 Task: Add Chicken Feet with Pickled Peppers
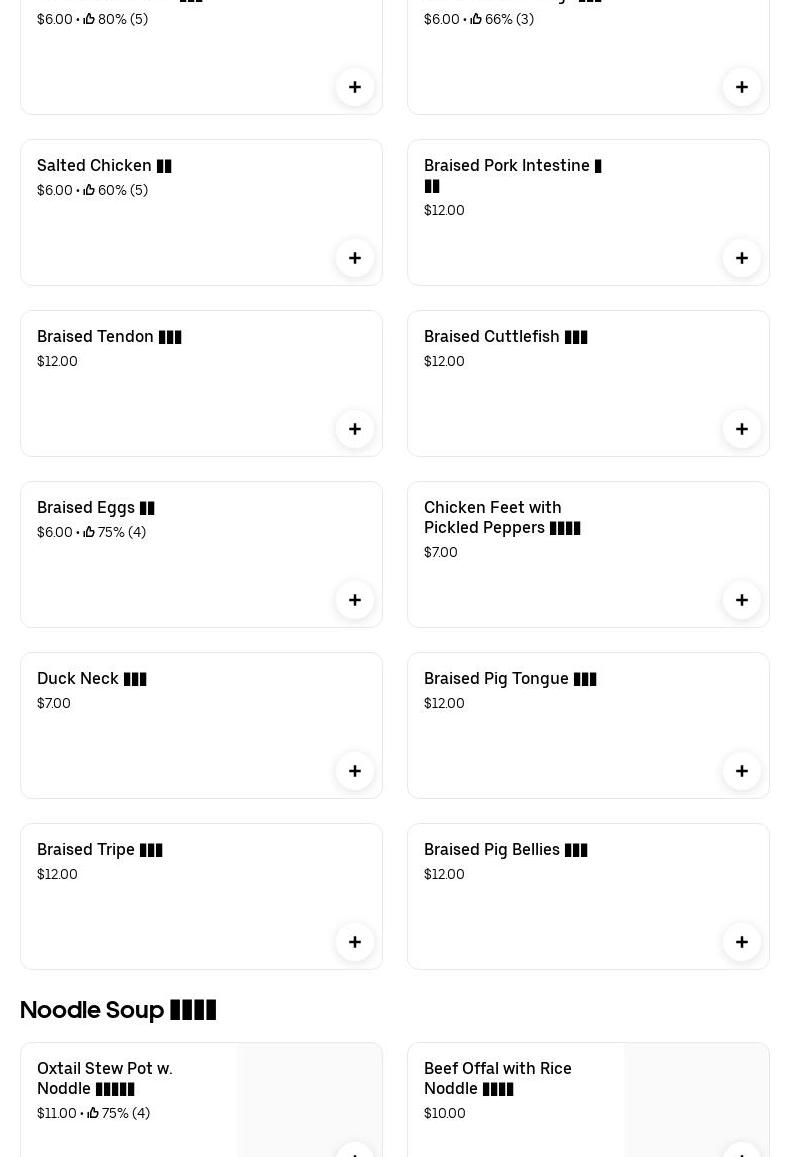tap(742, 600)
